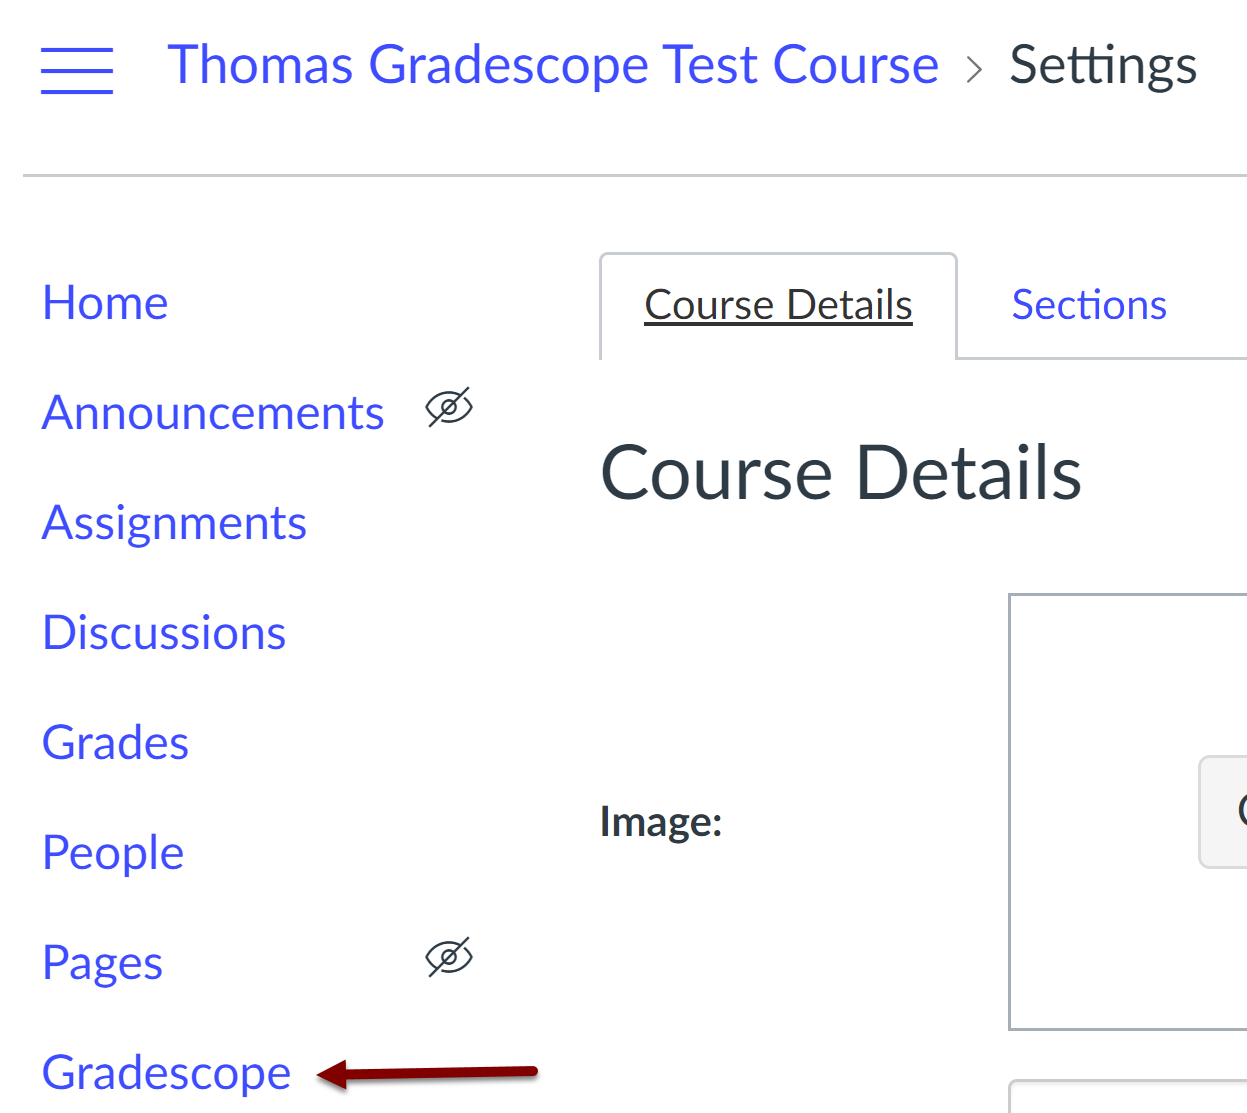Open the People roster
1247x1113 pixels.
112,852
